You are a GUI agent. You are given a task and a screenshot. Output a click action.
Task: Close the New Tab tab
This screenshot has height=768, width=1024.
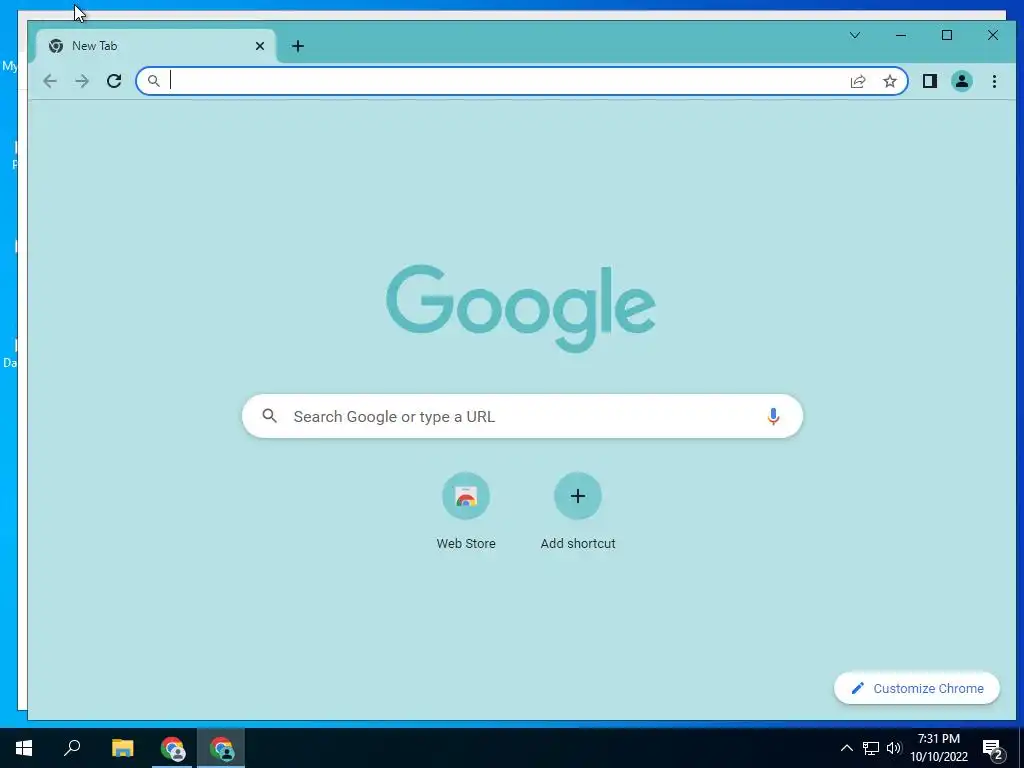[x=260, y=46]
